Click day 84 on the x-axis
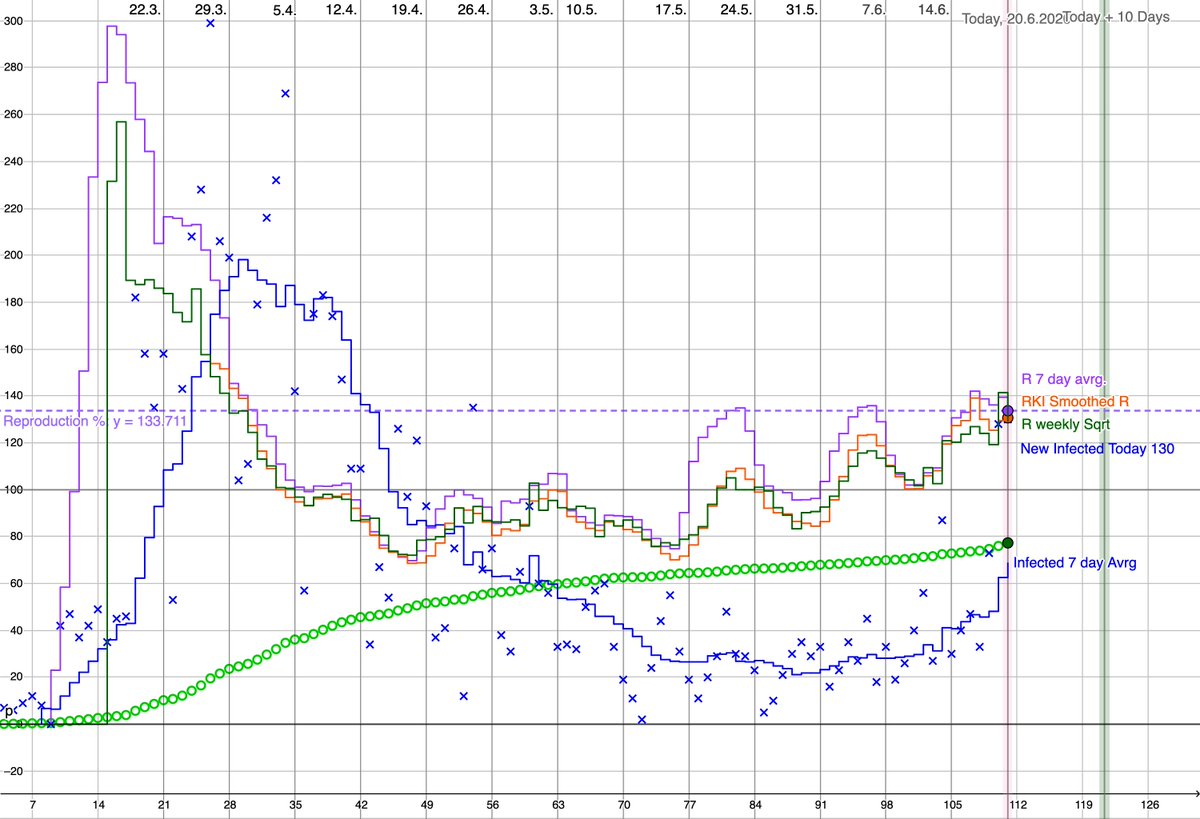 coord(755,805)
